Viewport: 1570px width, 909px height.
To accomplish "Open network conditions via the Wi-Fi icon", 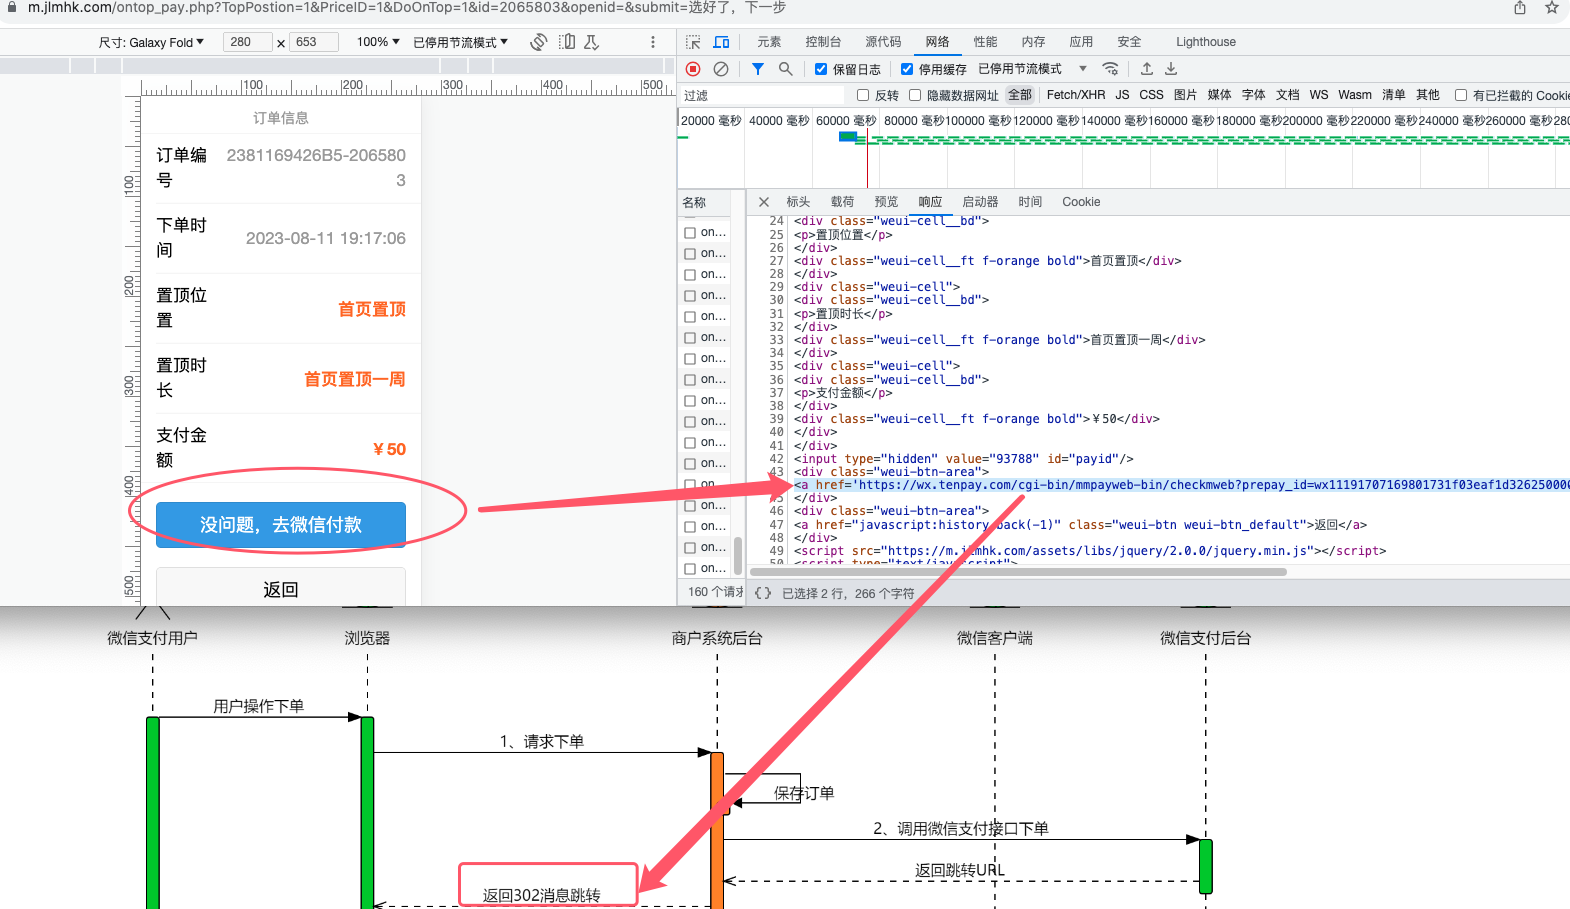I will (x=1110, y=69).
